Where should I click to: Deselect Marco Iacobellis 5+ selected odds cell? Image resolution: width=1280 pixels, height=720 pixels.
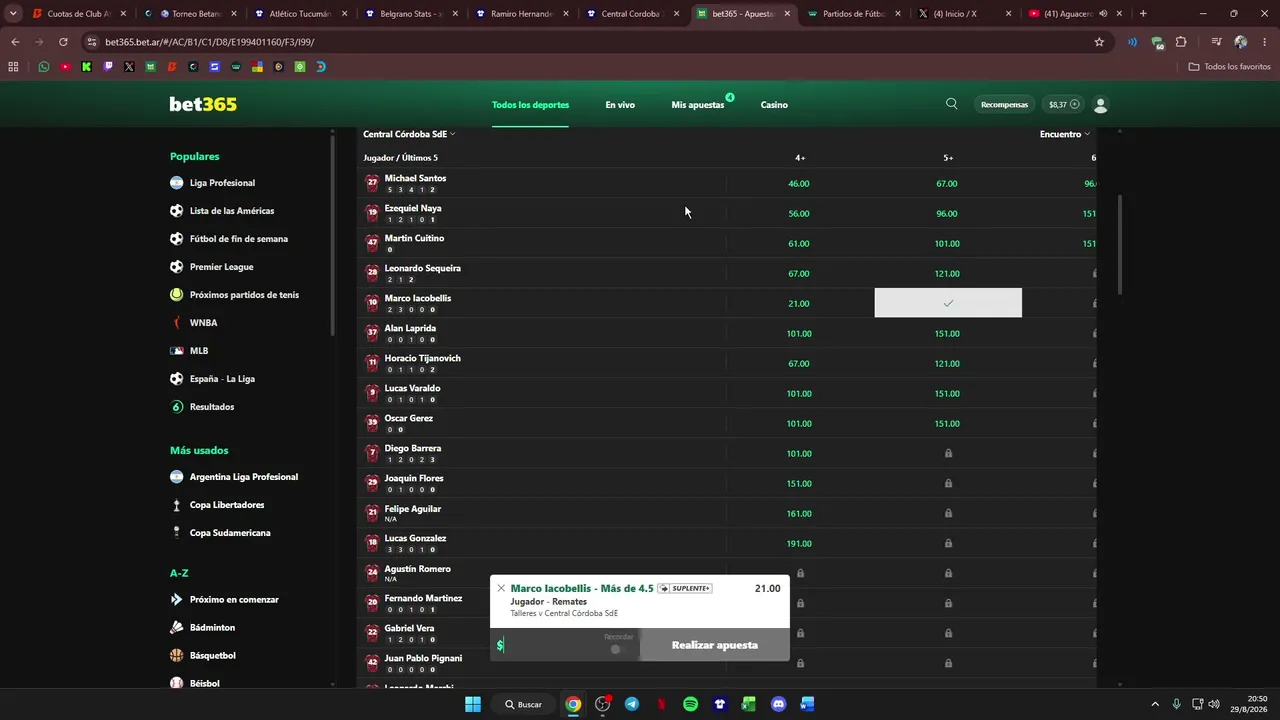click(948, 303)
